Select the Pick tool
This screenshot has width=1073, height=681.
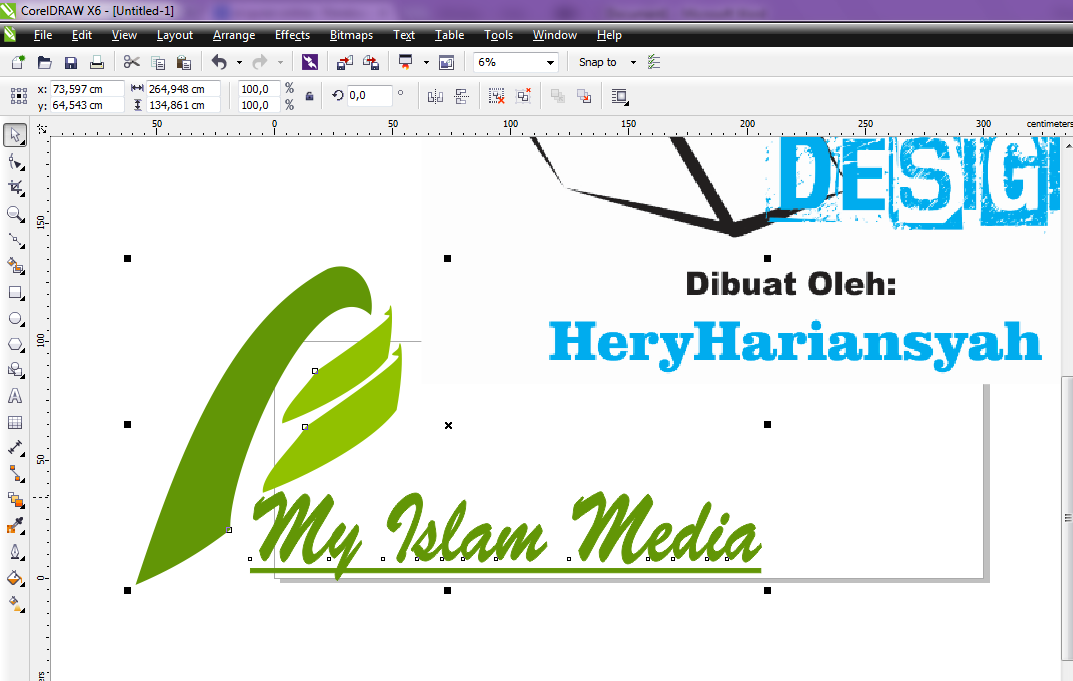click(x=15, y=134)
